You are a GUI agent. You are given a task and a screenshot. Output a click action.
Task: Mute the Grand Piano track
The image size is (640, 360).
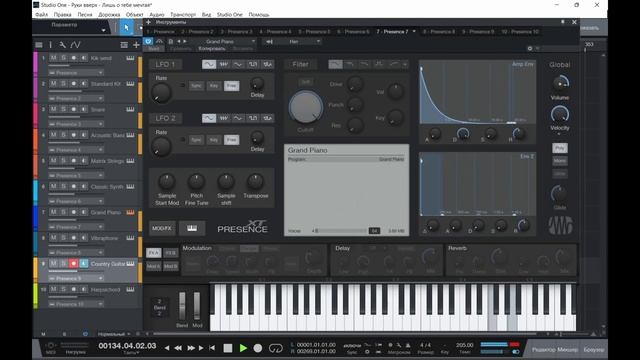coord(53,212)
